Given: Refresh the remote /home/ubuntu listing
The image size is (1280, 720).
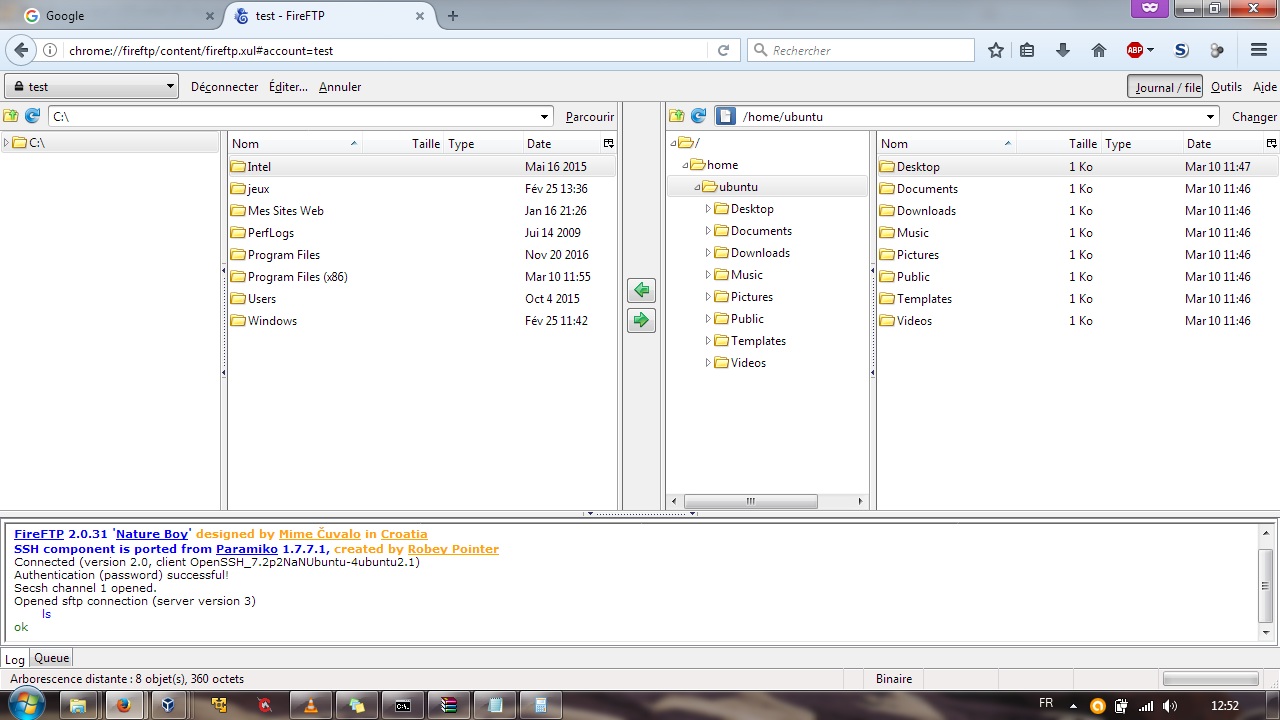Looking at the screenshot, I should click(698, 116).
